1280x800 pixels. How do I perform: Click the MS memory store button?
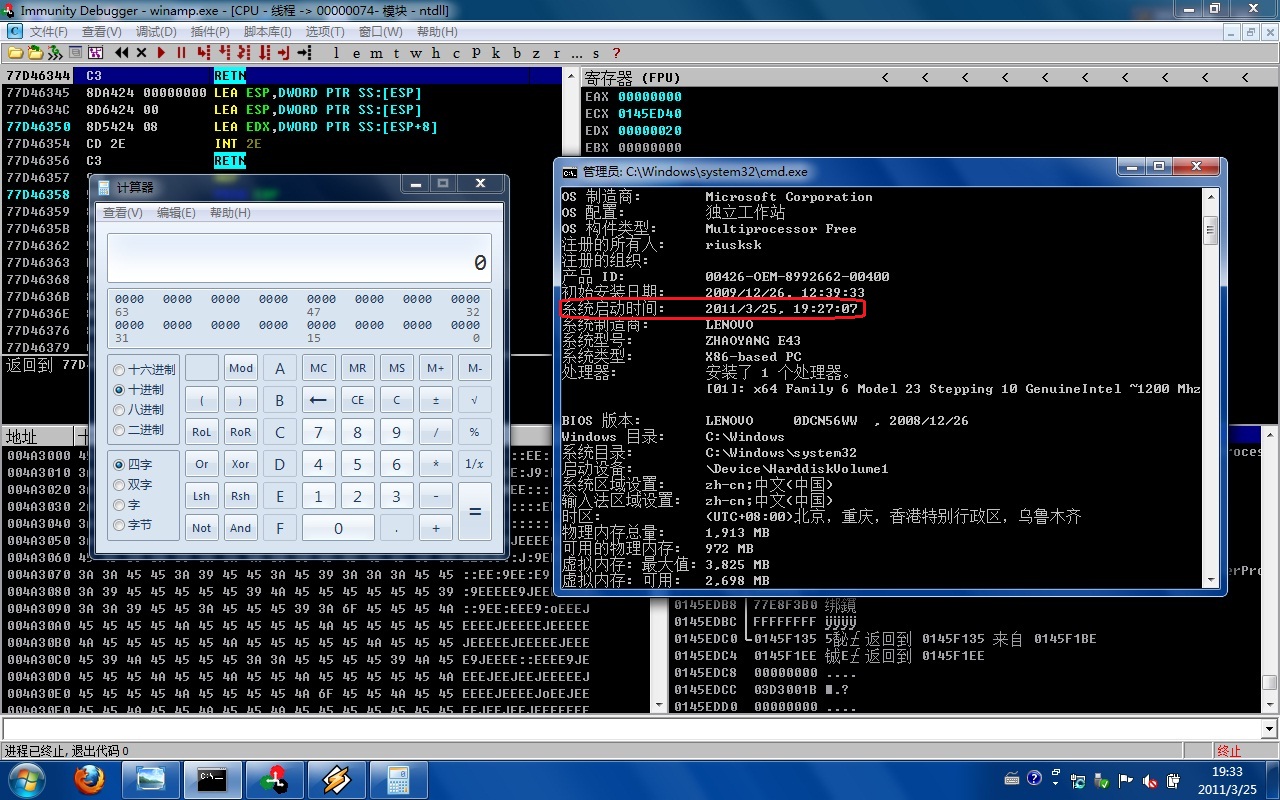point(397,368)
